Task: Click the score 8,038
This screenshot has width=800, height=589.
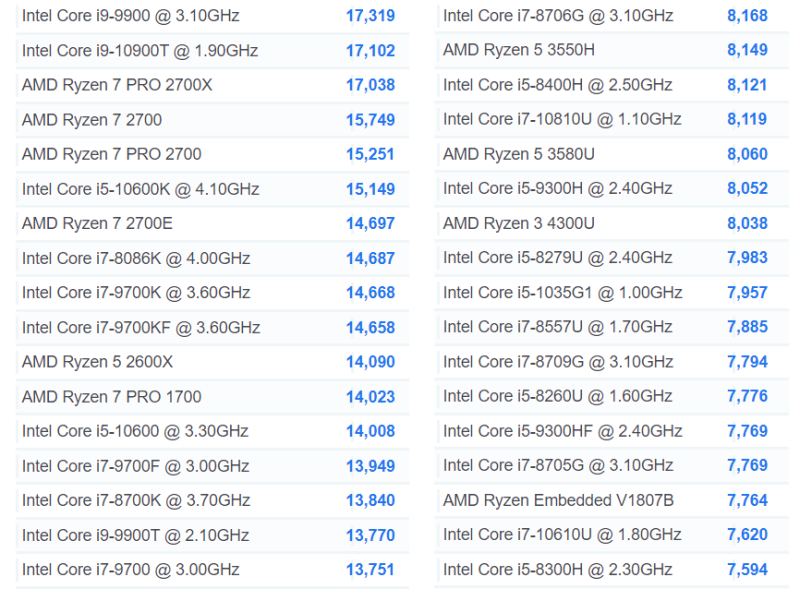Action: pyautogui.click(x=747, y=224)
